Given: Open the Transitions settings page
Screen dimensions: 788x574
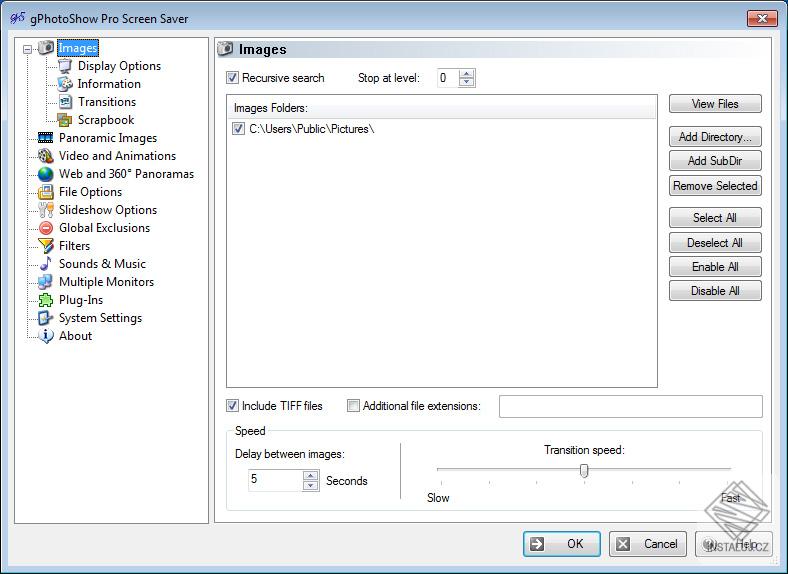Looking at the screenshot, I should pyautogui.click(x=107, y=102).
